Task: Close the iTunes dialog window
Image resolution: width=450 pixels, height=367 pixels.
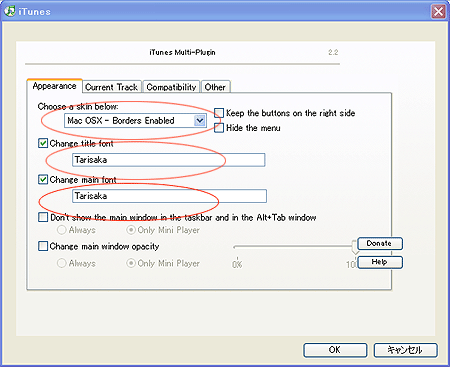Action: tap(438, 12)
